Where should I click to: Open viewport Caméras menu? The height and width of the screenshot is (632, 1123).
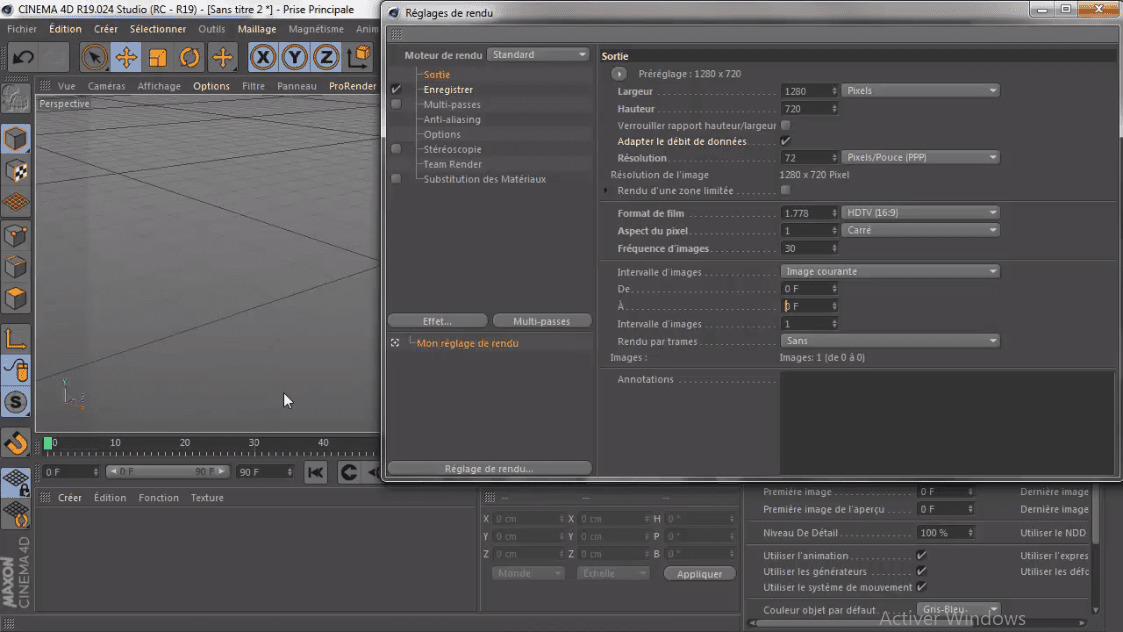point(106,86)
